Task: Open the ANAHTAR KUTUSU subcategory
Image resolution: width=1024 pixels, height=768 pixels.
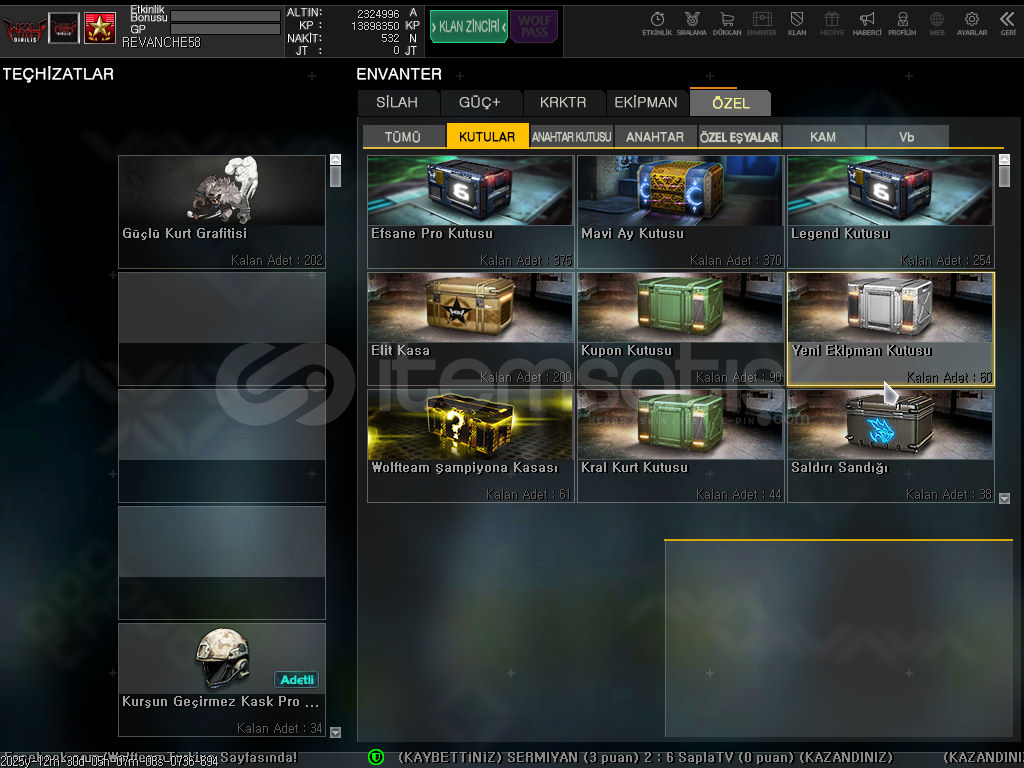Action: (x=571, y=136)
